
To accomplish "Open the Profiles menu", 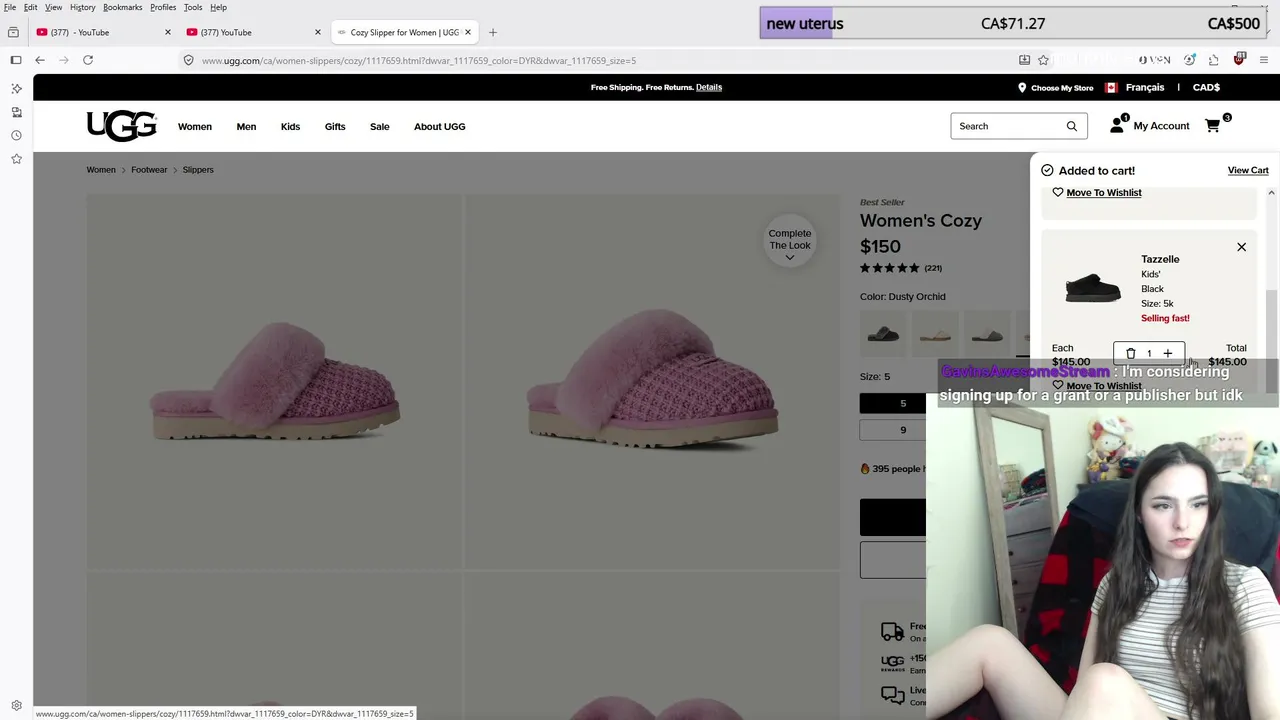I will (163, 7).
